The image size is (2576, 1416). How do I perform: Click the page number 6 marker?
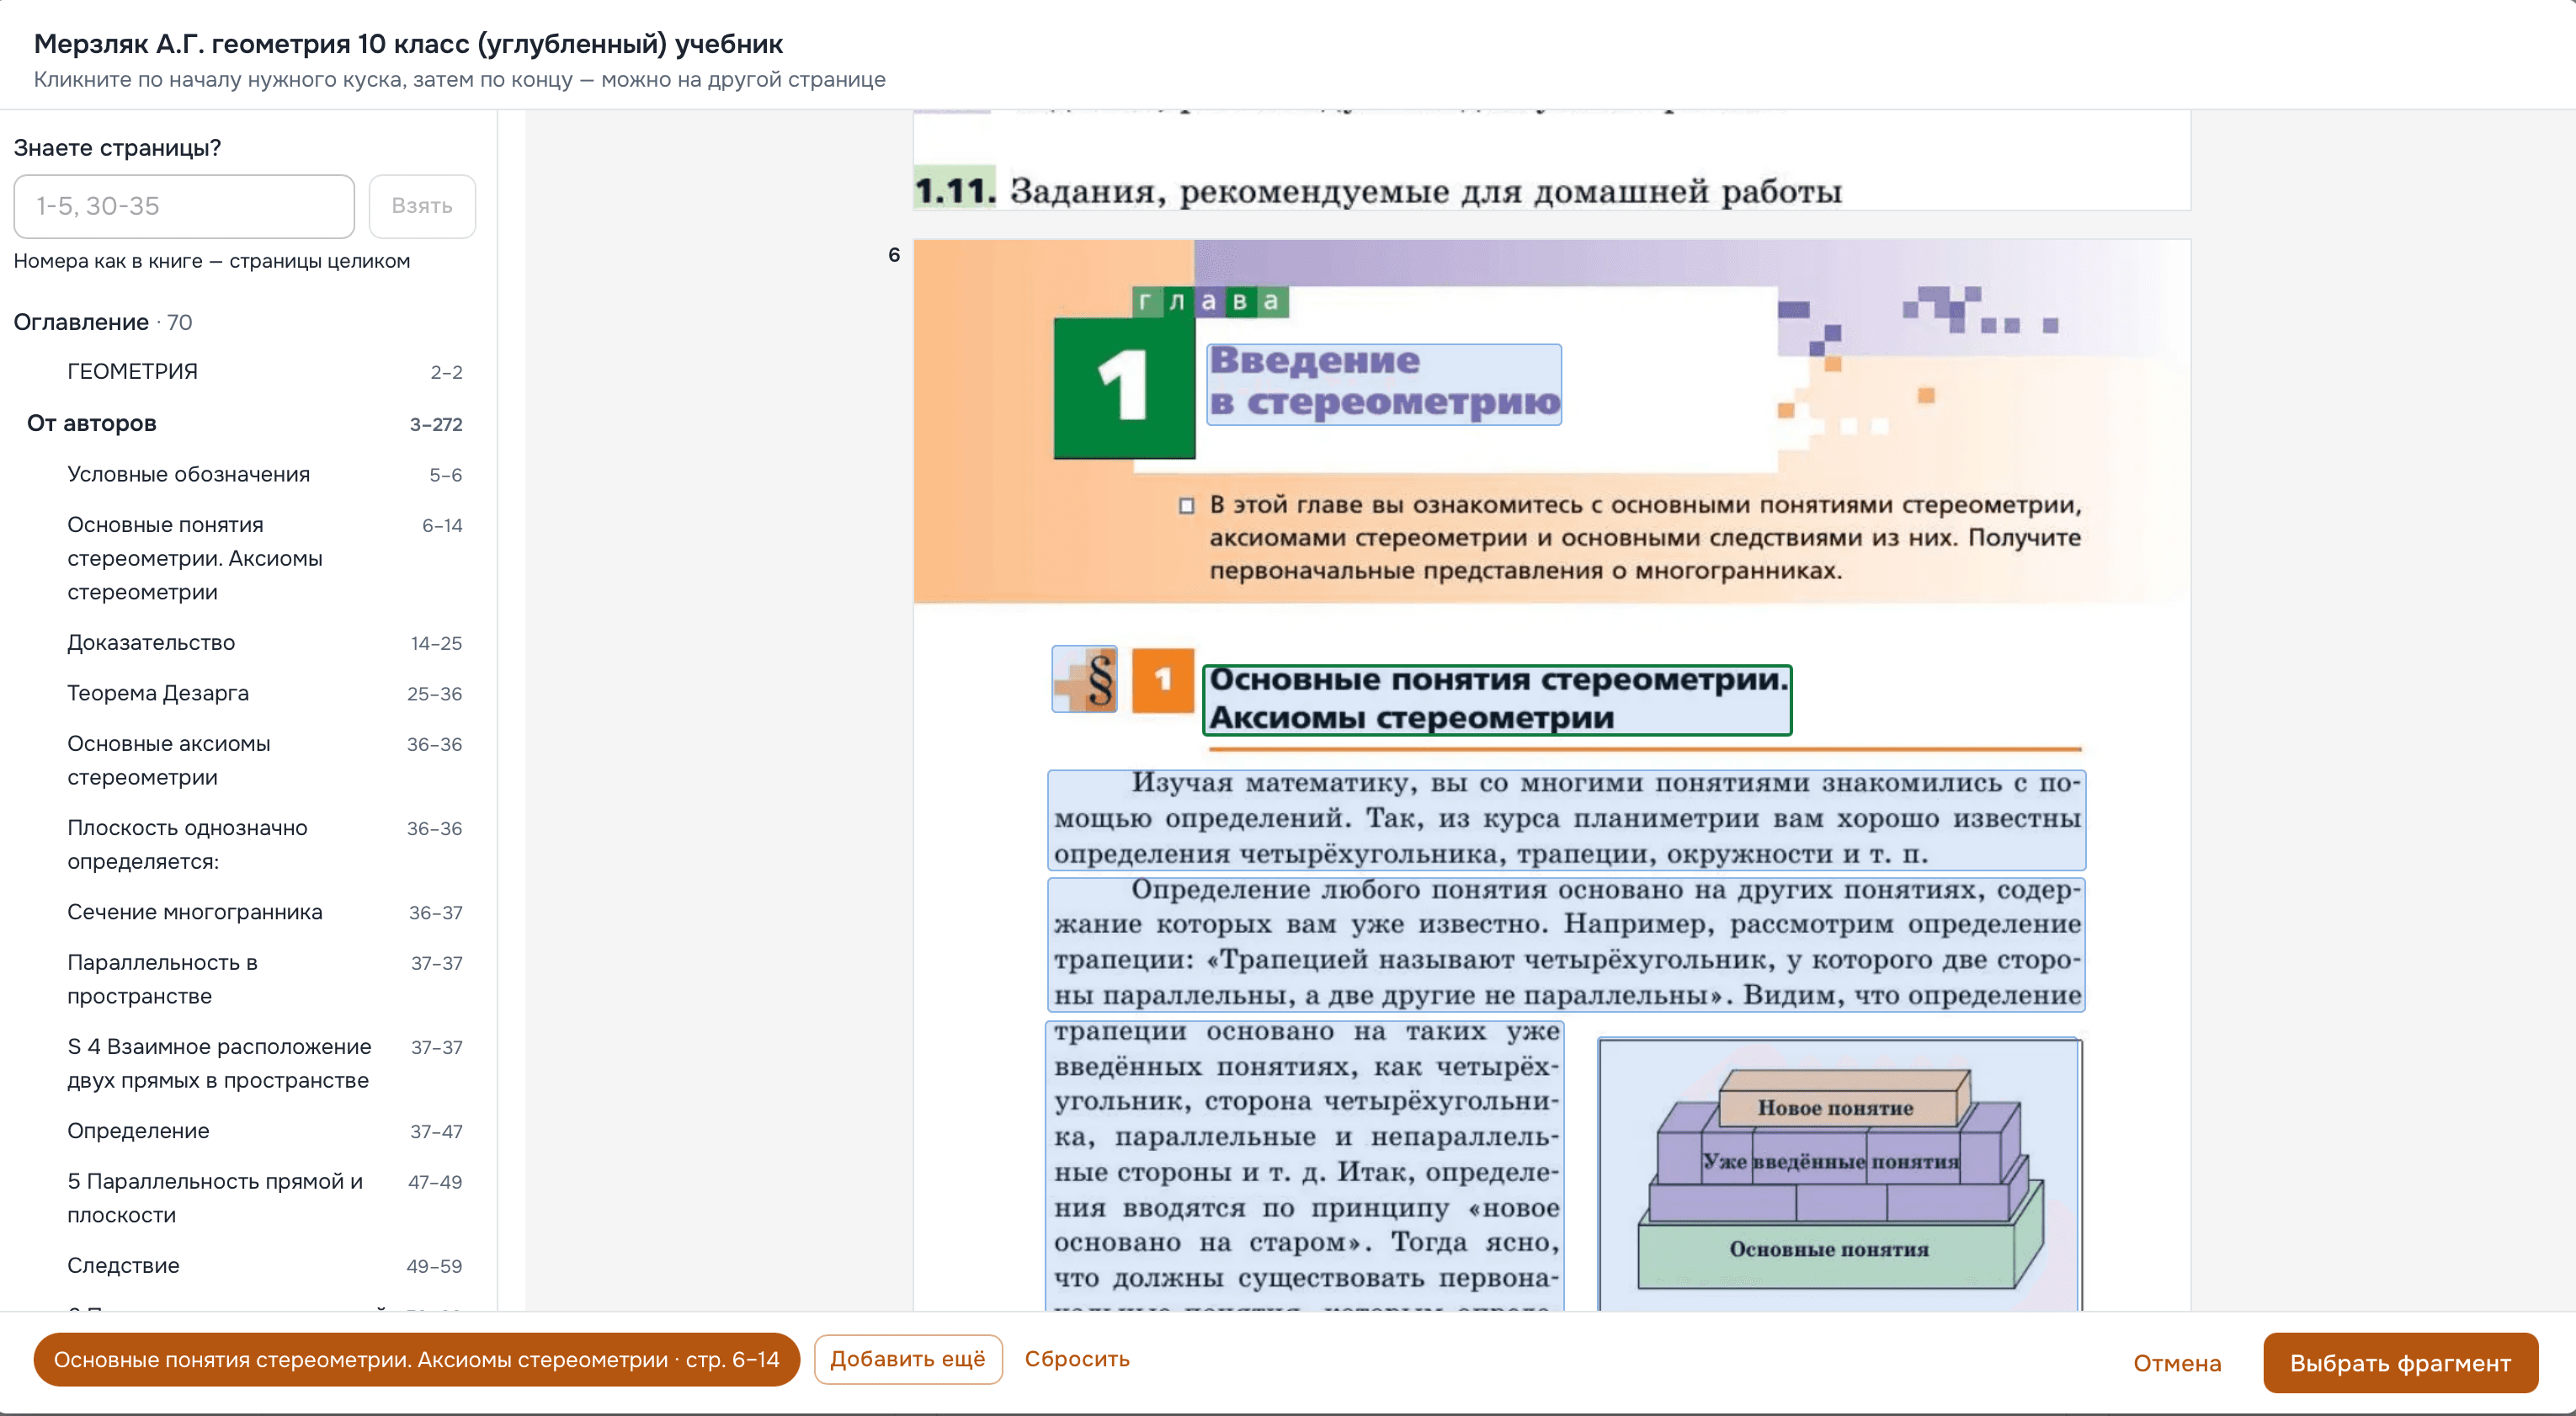894,255
